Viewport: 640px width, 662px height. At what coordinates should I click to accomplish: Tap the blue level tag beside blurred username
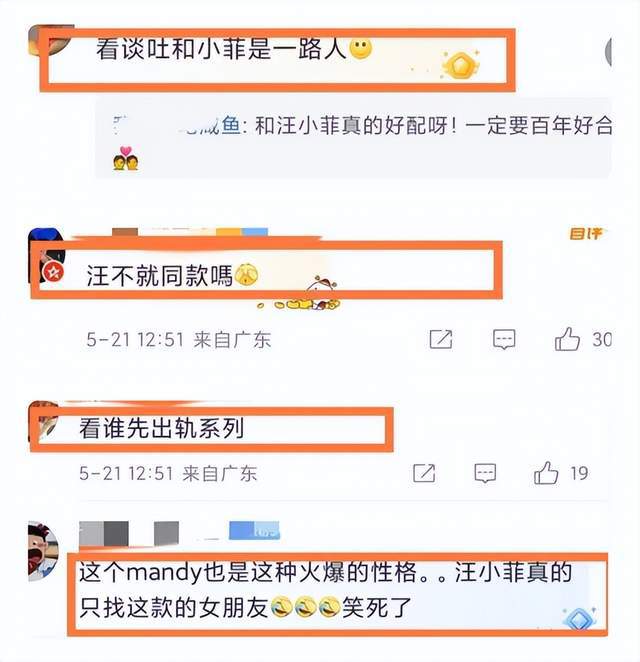255,531
